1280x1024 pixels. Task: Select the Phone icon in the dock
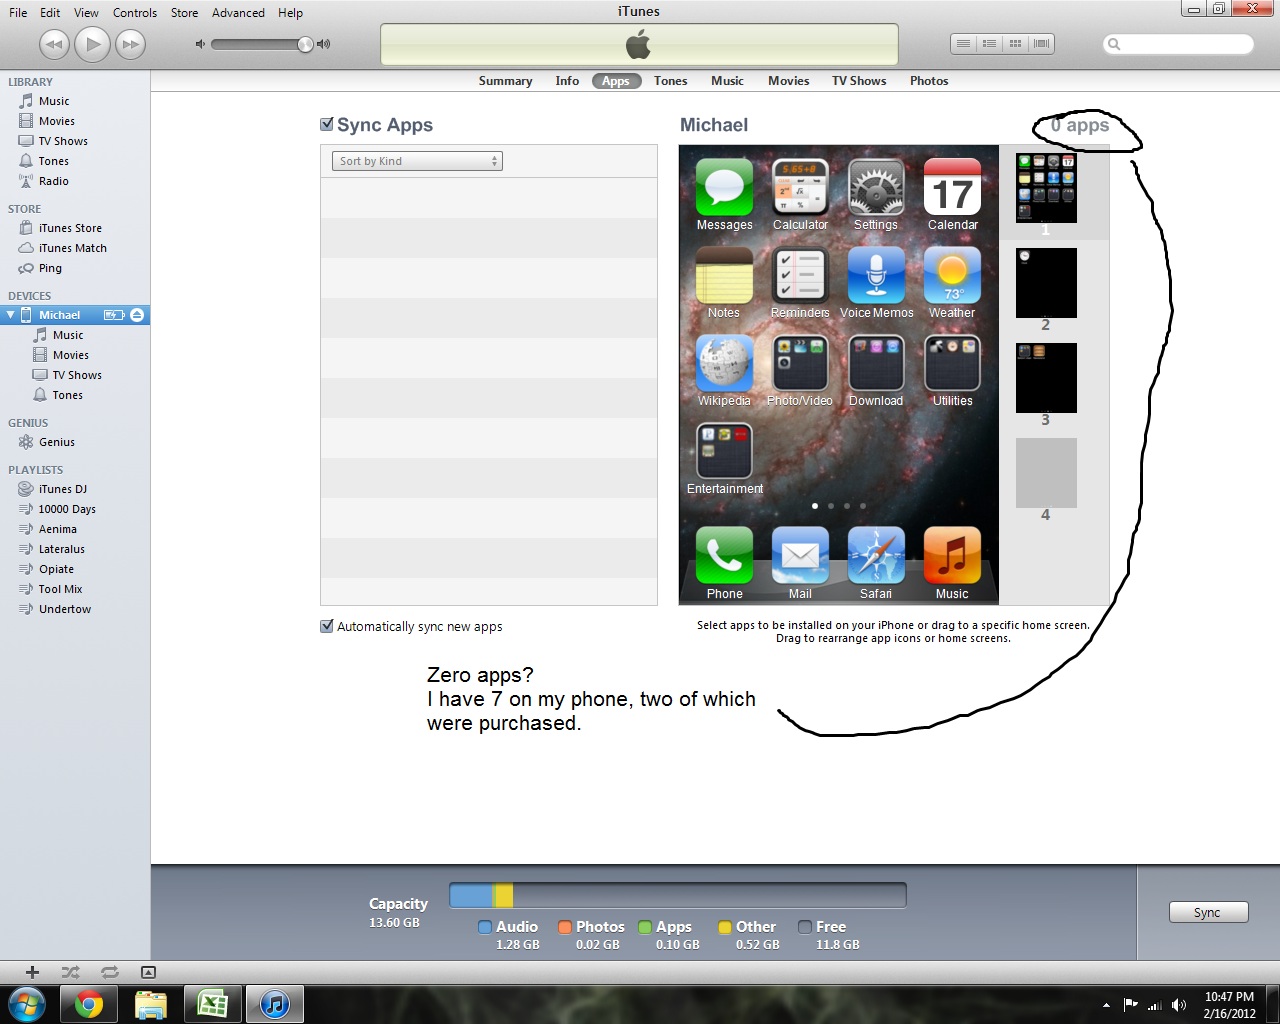(724, 555)
